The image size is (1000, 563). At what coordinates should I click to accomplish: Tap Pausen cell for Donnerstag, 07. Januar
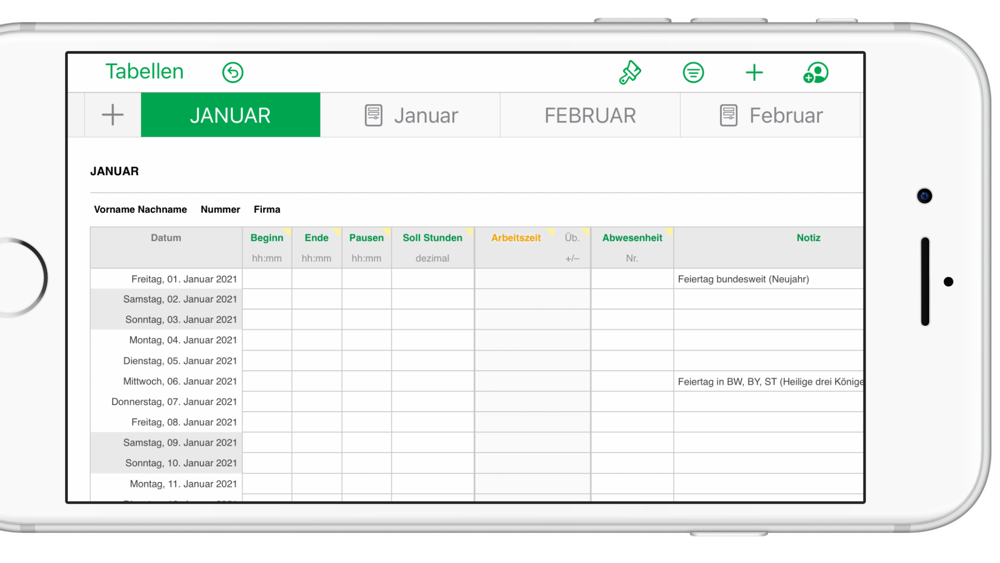366,402
